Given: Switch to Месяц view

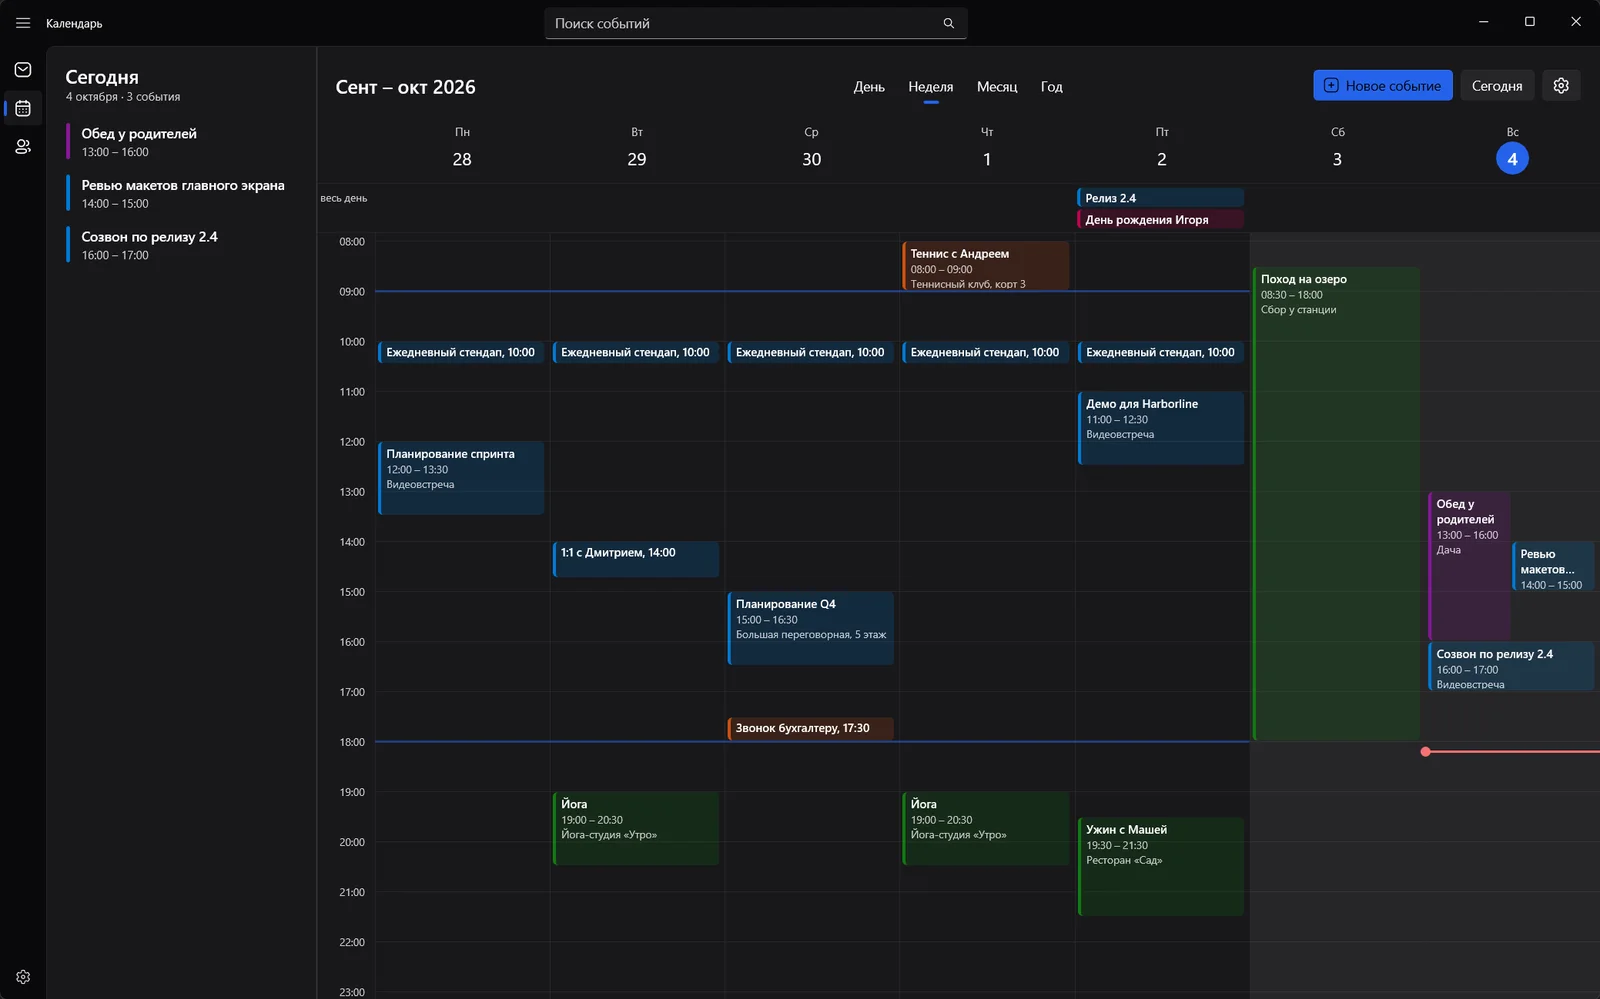Looking at the screenshot, I should pyautogui.click(x=997, y=87).
